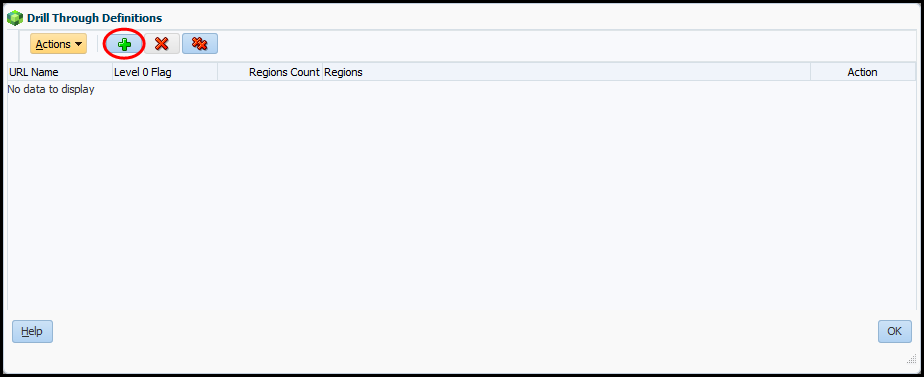This screenshot has height=377, width=924.
Task: Confirm with the OK button
Action: (895, 332)
